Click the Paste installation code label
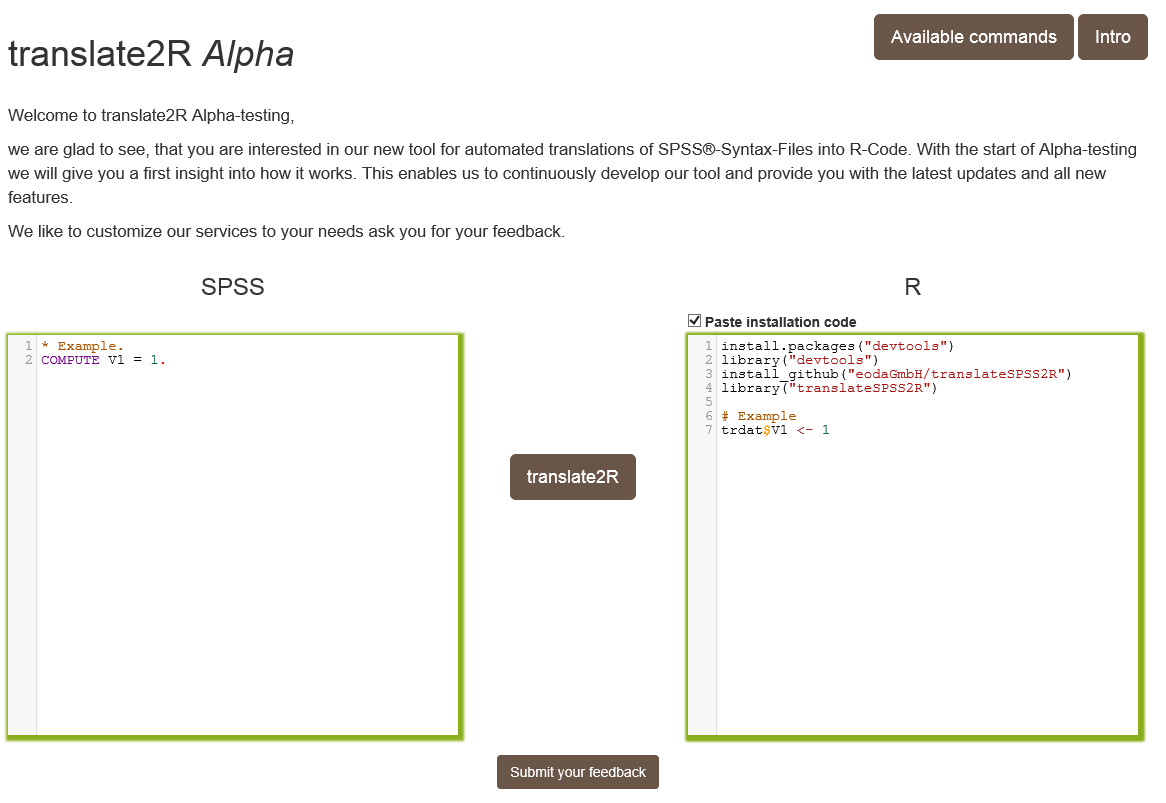Viewport: 1166px width, 803px height. click(780, 322)
